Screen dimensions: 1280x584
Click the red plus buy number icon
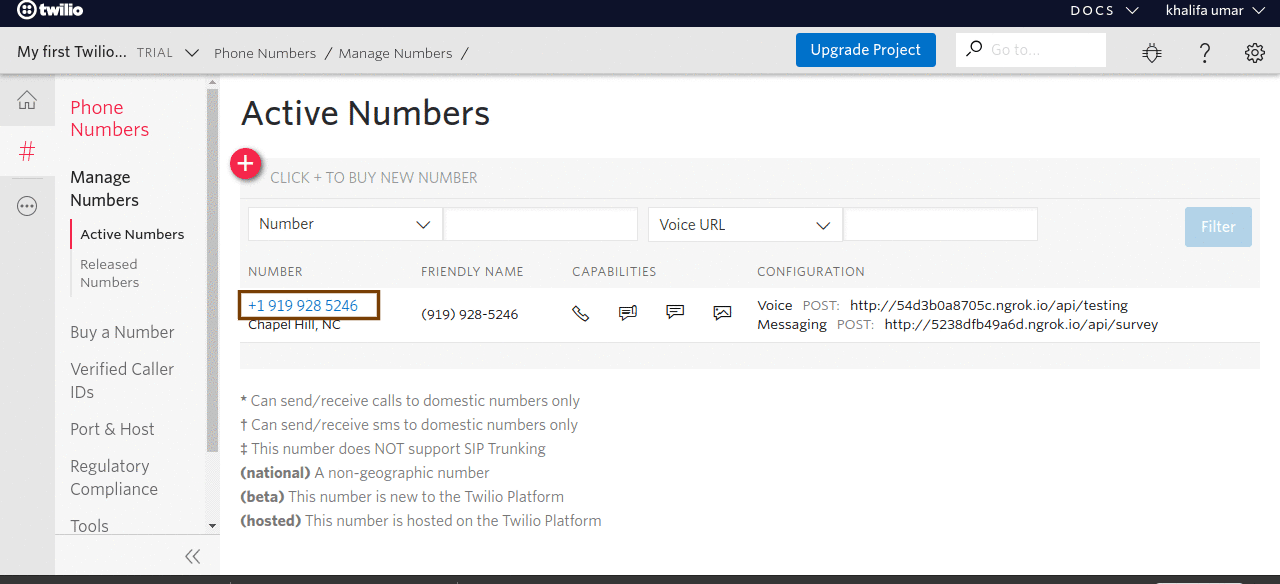(x=246, y=163)
